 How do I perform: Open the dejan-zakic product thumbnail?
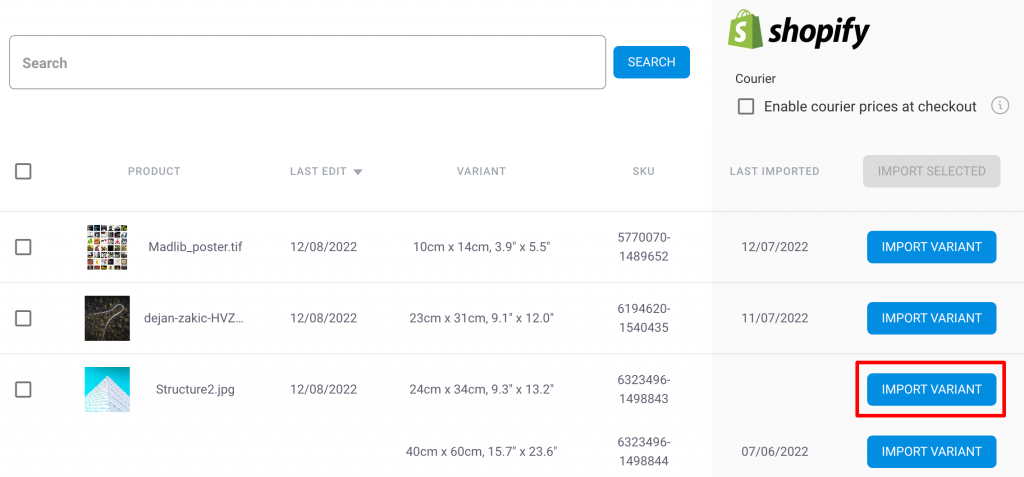pyautogui.click(x=107, y=318)
